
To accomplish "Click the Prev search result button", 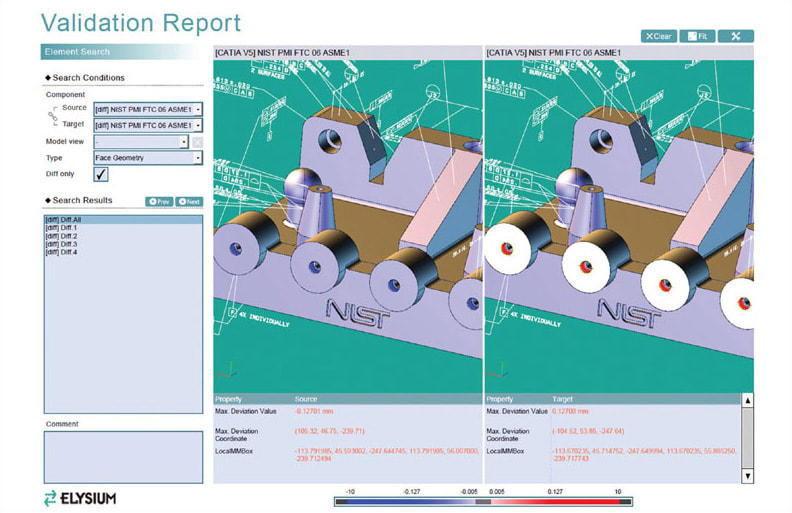I will 159,201.
